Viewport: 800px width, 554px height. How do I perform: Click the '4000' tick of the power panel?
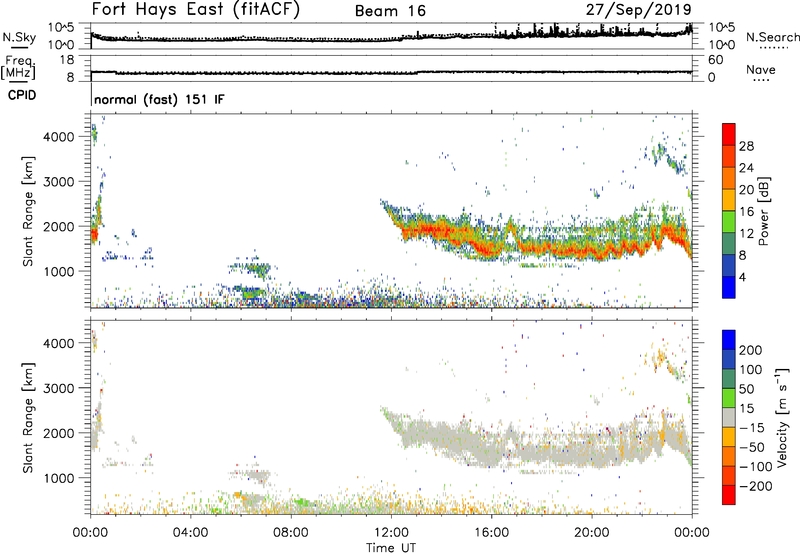tap(58, 137)
